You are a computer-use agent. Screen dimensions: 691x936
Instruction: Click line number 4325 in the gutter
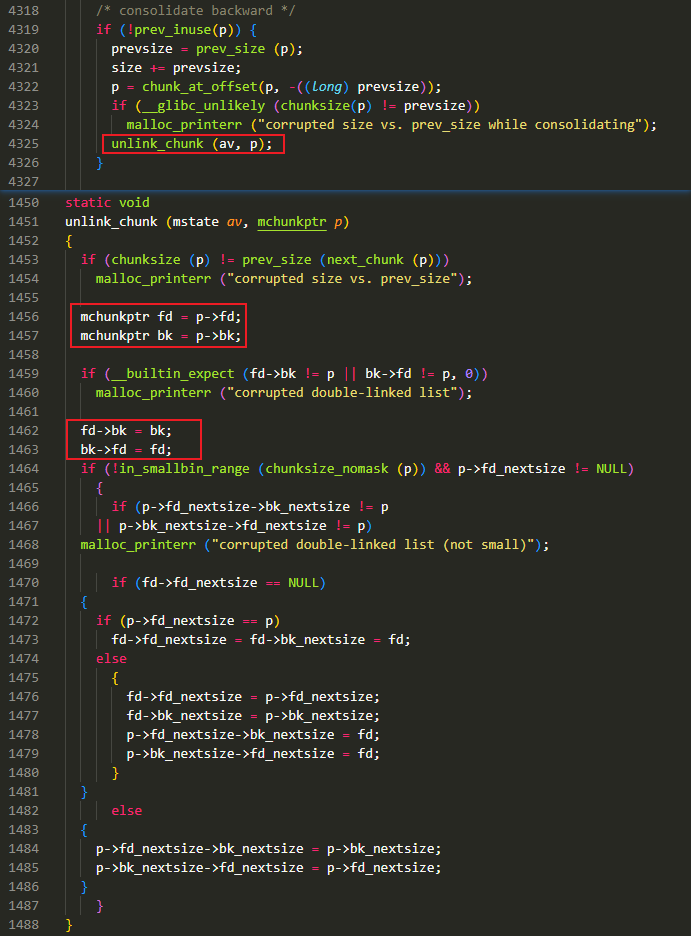coord(22,143)
